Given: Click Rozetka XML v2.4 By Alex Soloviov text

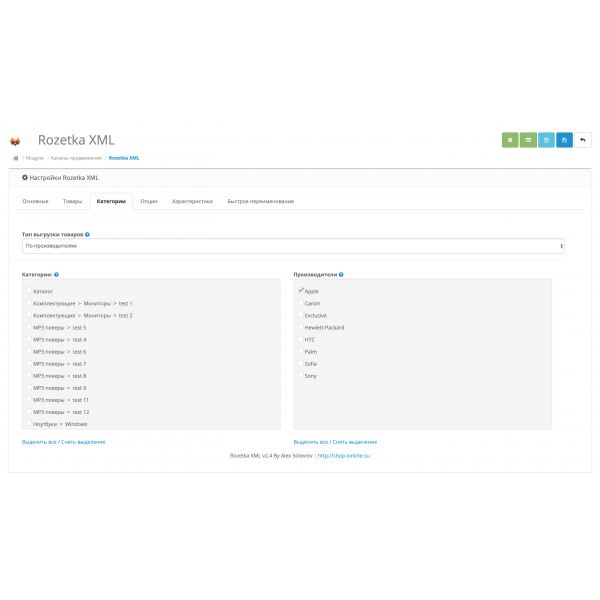Looking at the screenshot, I should coord(271,456).
